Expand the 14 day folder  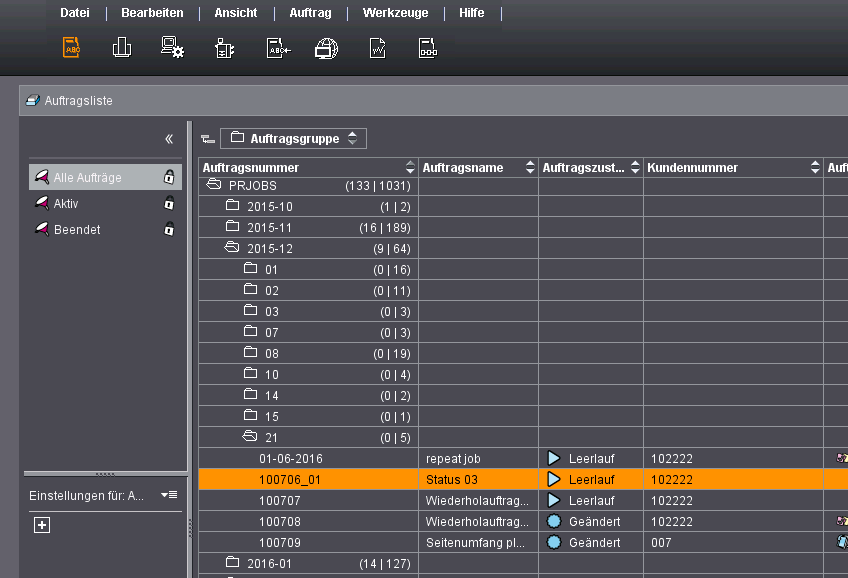(x=250, y=394)
